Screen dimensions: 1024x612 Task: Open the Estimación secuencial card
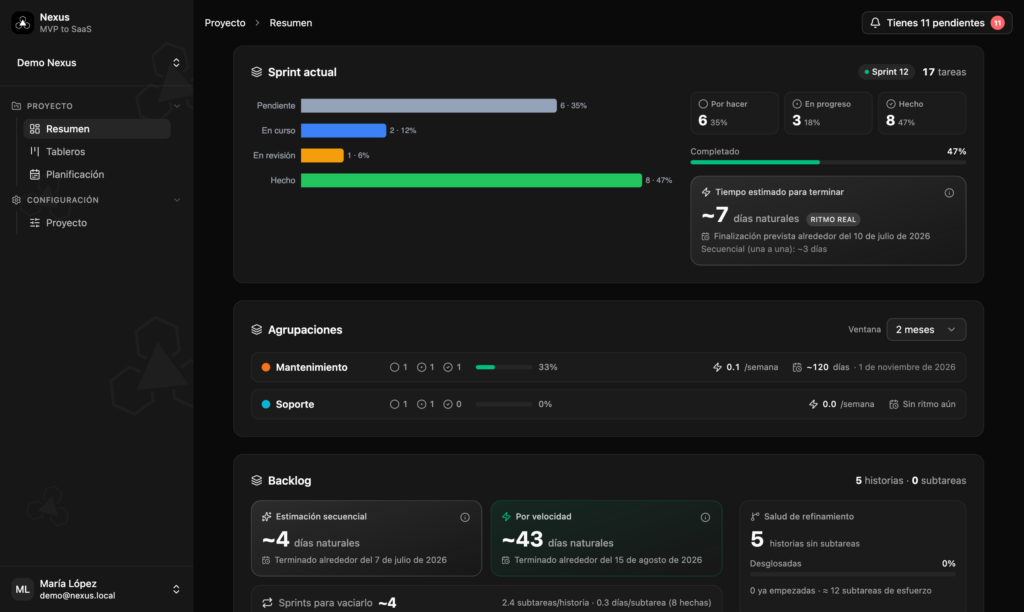coord(366,538)
